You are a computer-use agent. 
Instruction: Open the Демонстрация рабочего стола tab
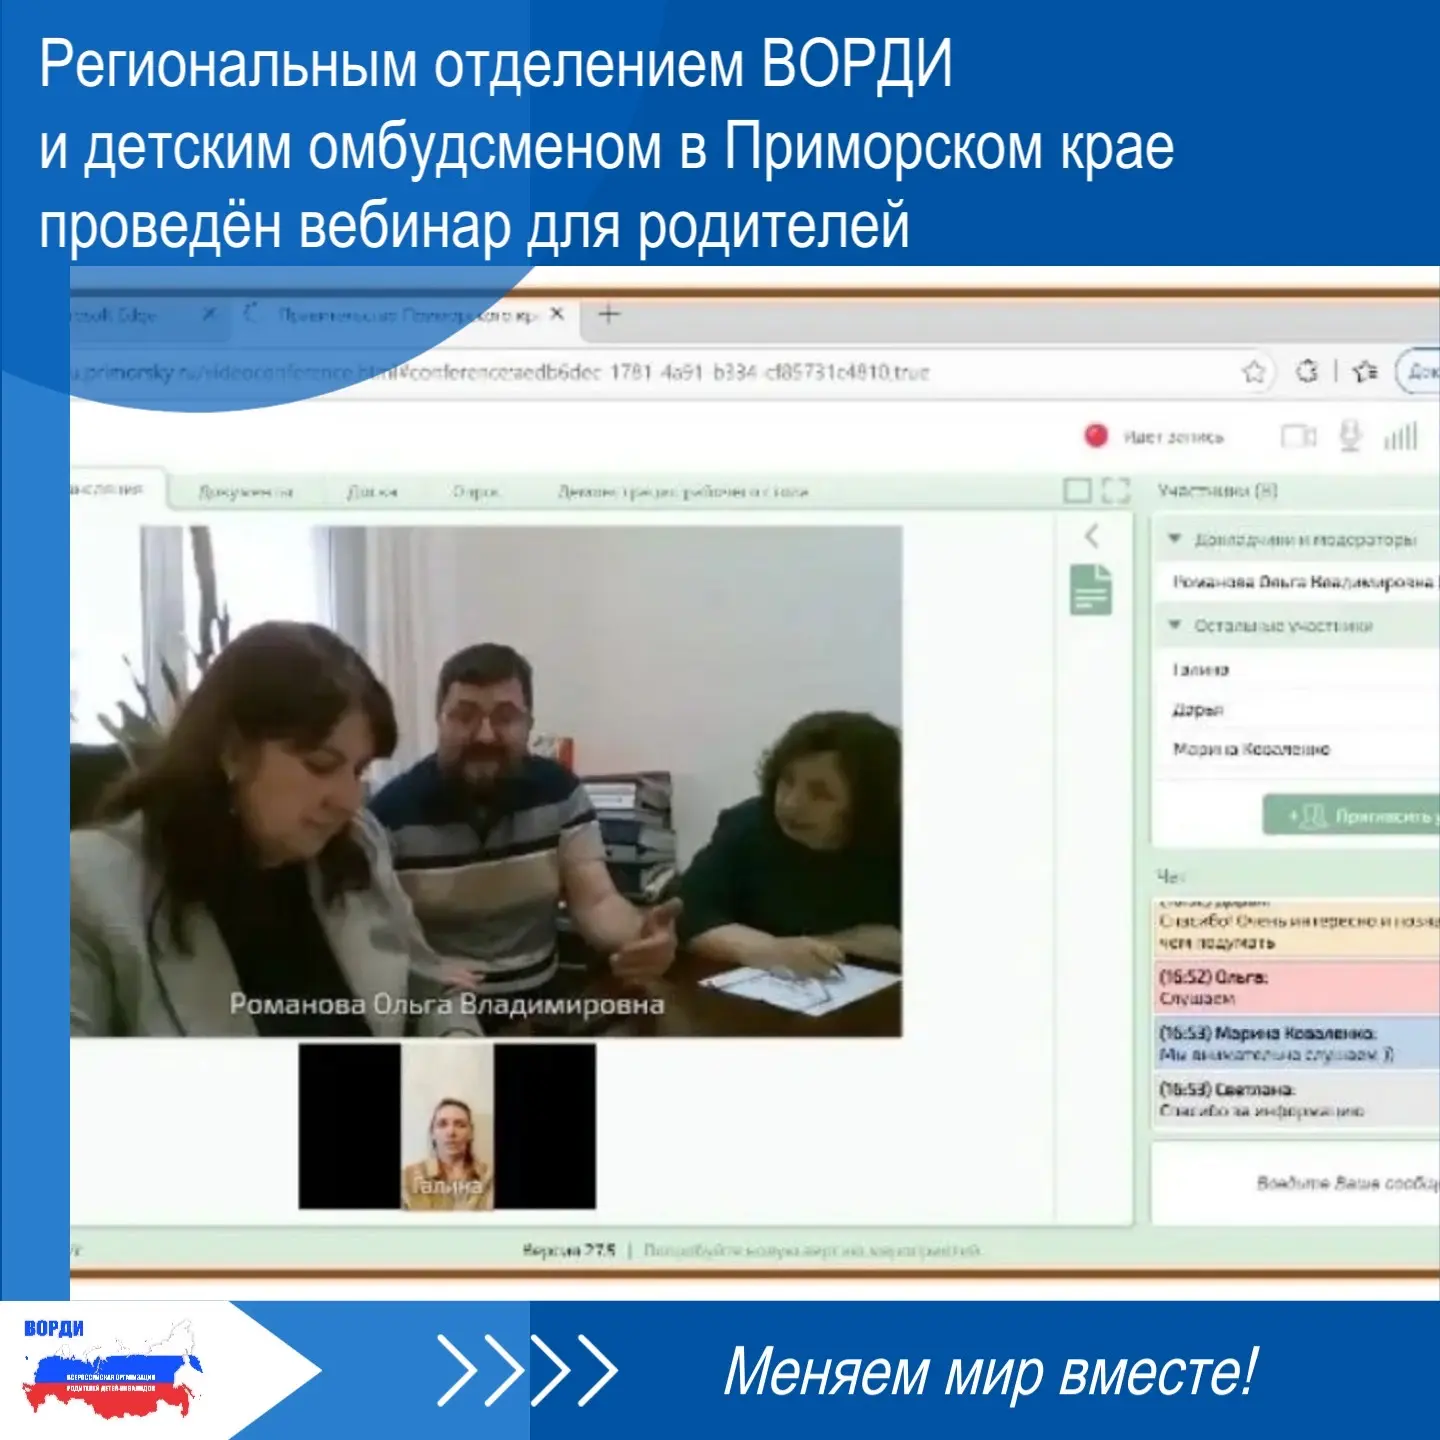683,492
